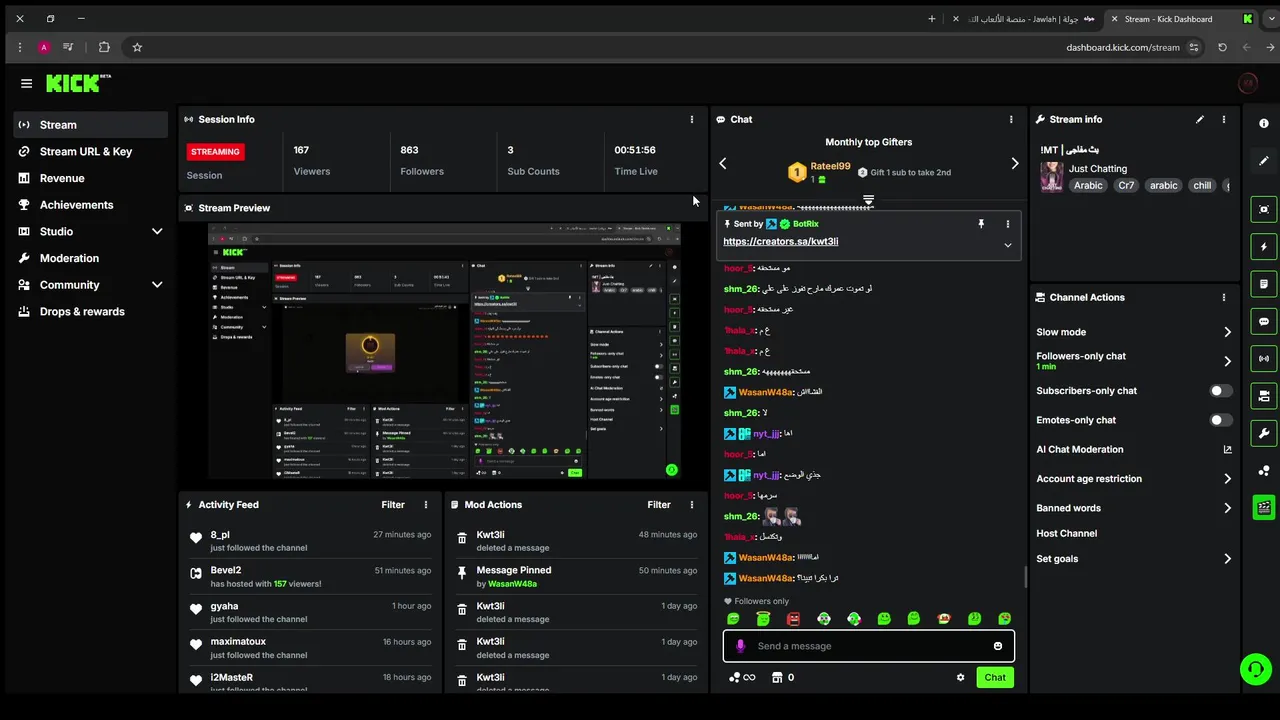Click the green clapperboard icon in right toolbar
Image resolution: width=1280 pixels, height=720 pixels.
coord(1264,507)
